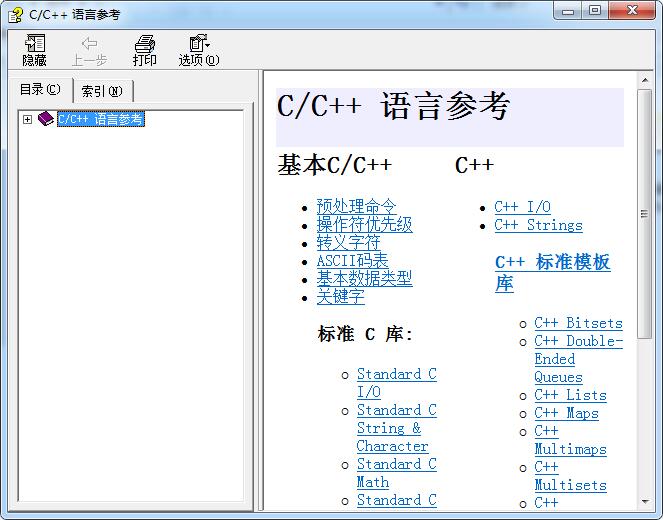Image resolution: width=663 pixels, height=520 pixels.
Task: Open the C++ Maps link
Action: pos(566,413)
